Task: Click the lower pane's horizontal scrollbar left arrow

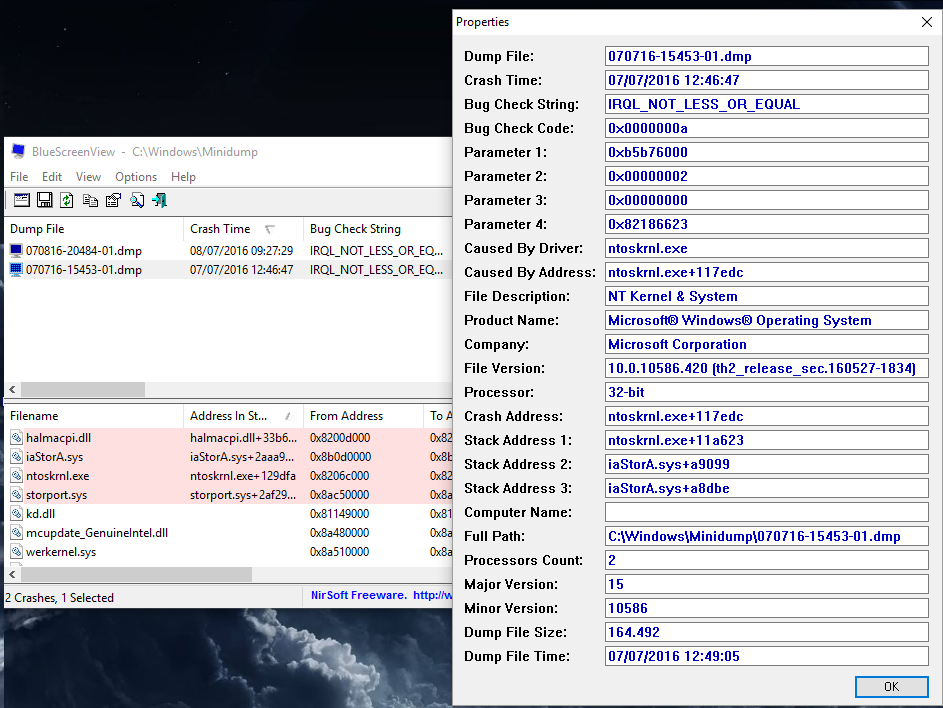Action: (x=11, y=574)
